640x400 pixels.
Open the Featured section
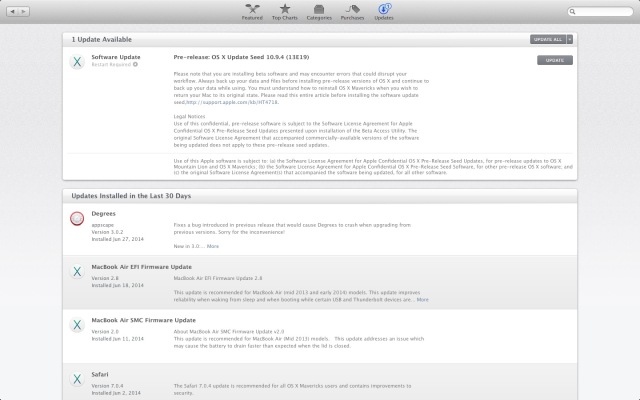tap(252, 12)
